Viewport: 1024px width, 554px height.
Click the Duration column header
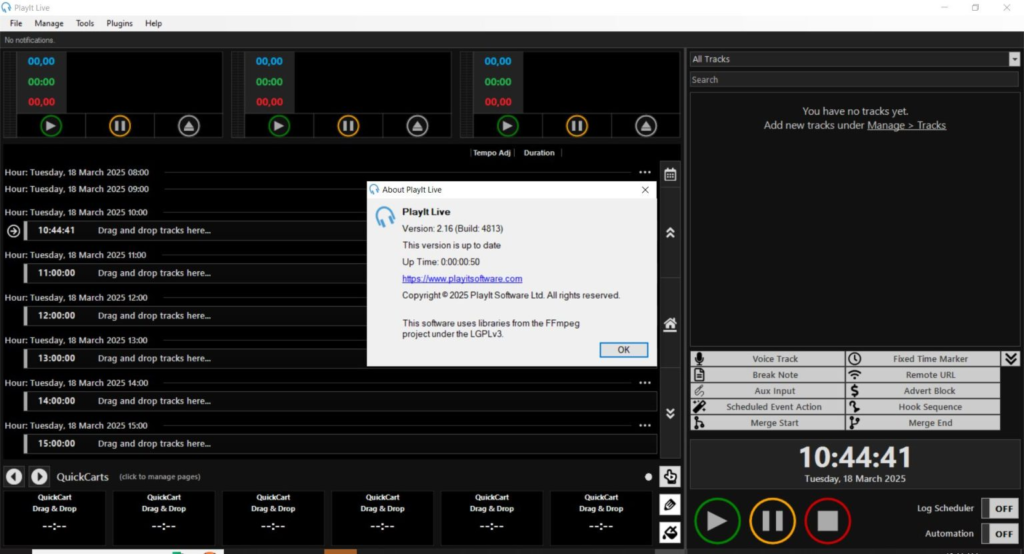coord(539,153)
